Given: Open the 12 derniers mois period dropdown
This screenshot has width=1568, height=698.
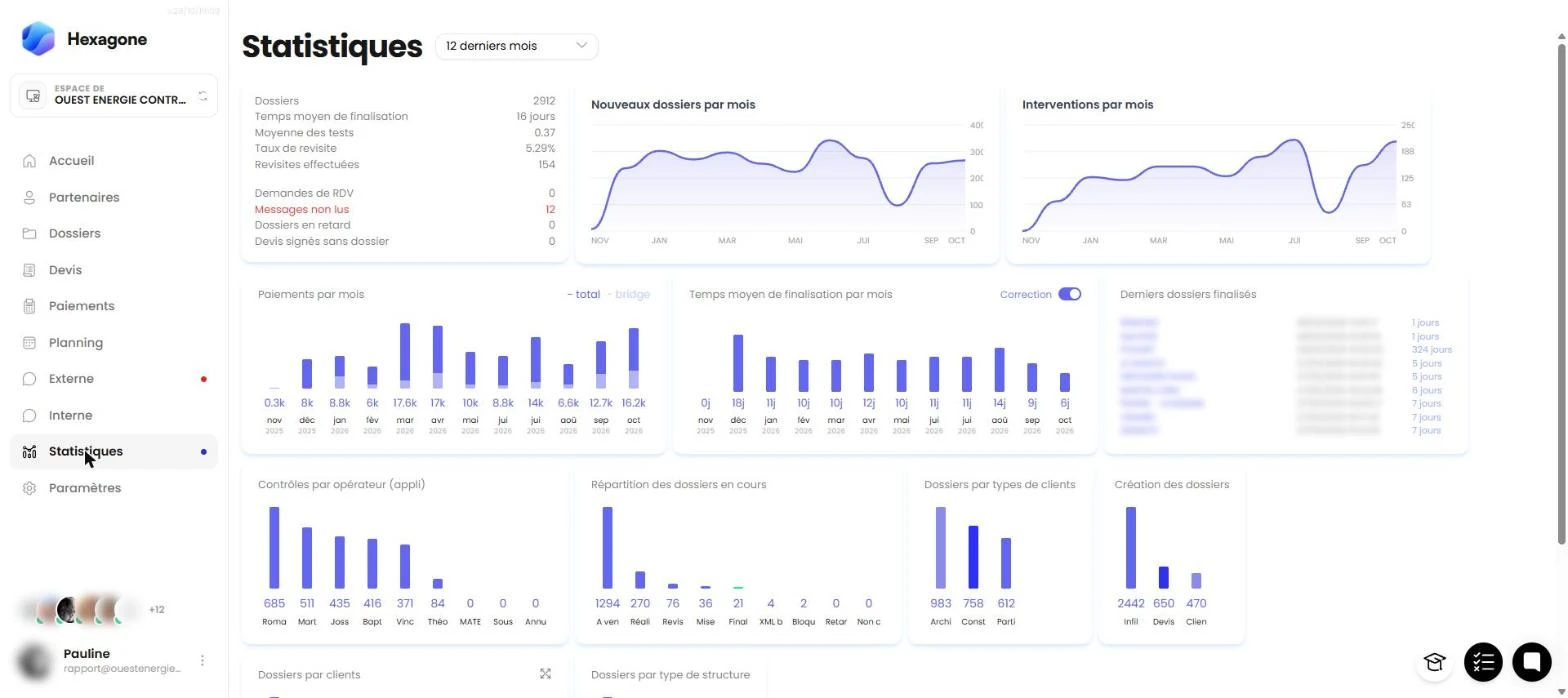Looking at the screenshot, I should [516, 46].
